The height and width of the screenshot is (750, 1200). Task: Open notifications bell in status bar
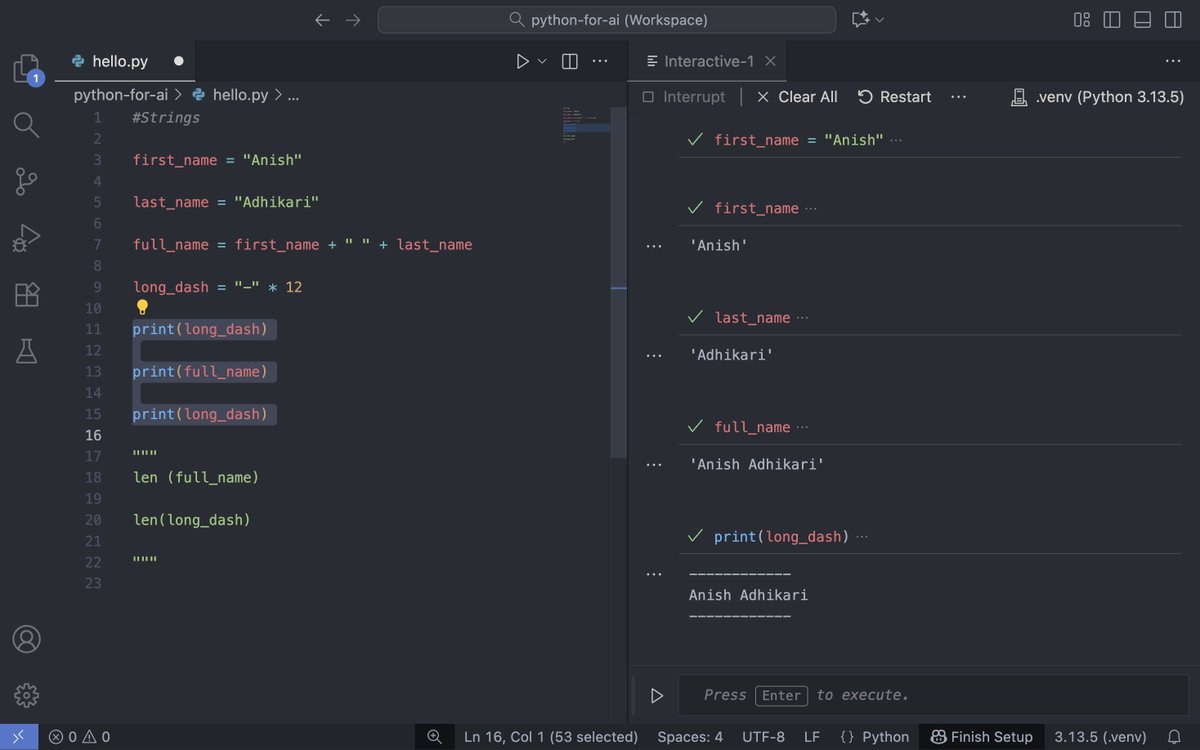coord(1174,737)
